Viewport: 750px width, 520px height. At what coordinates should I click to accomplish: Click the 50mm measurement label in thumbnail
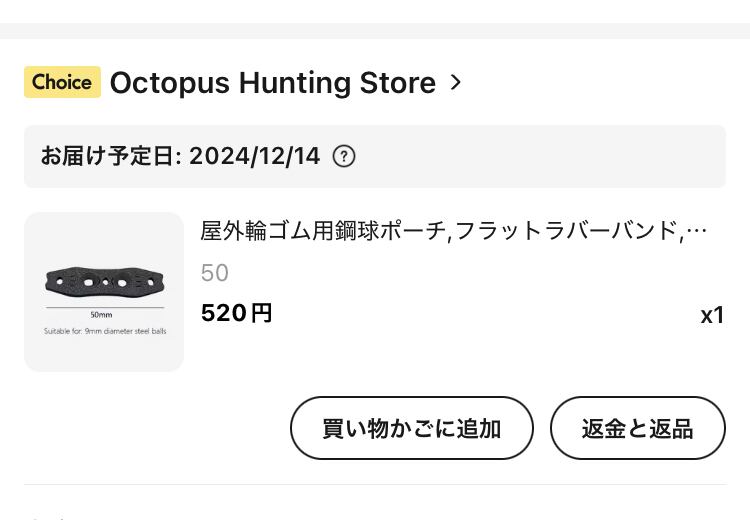(101, 315)
